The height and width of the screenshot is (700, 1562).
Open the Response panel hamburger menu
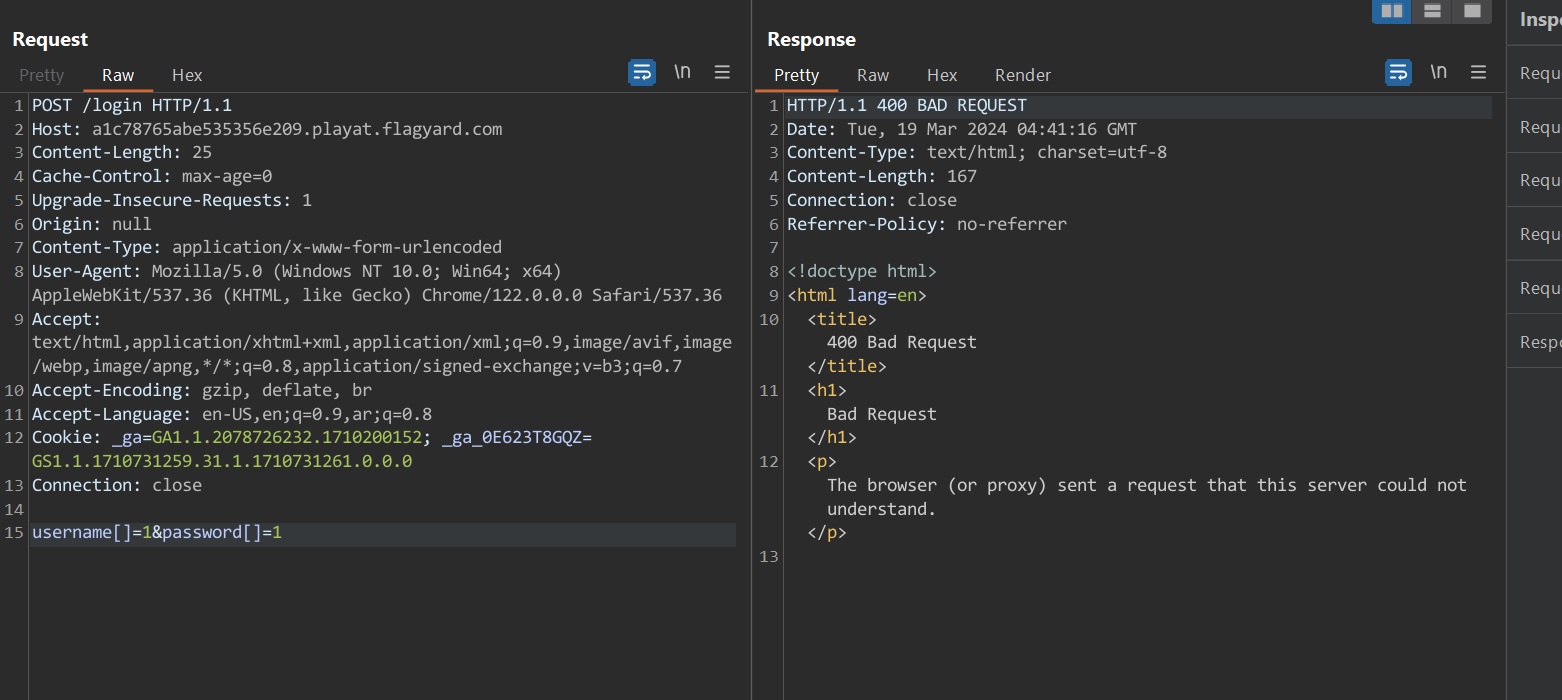coord(1478,72)
